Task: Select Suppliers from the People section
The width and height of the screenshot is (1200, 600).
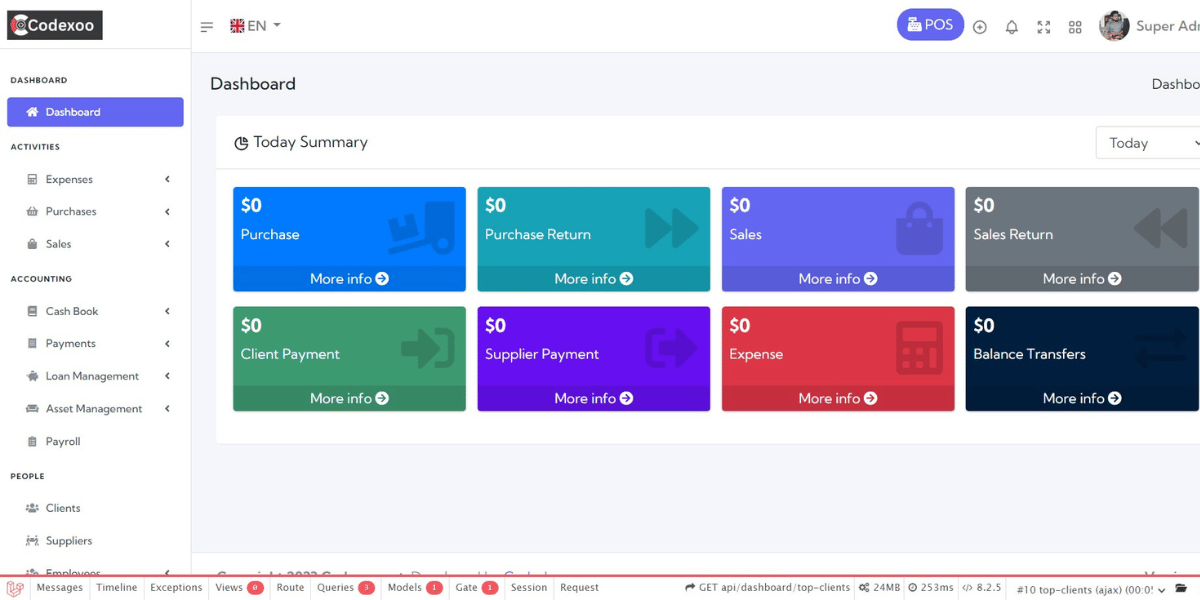Action: click(x=67, y=540)
